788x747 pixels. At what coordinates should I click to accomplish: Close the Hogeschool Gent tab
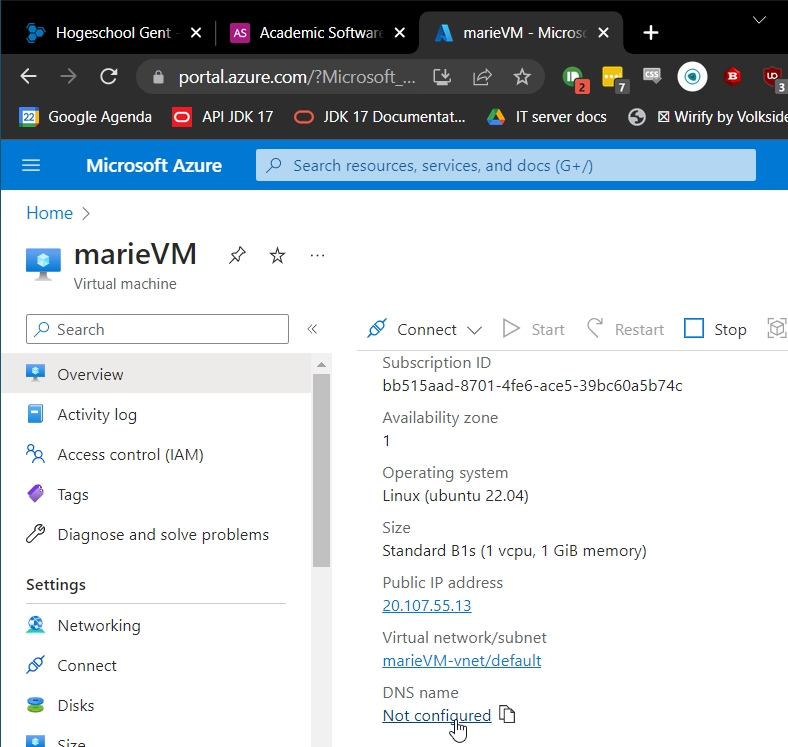coord(196,33)
